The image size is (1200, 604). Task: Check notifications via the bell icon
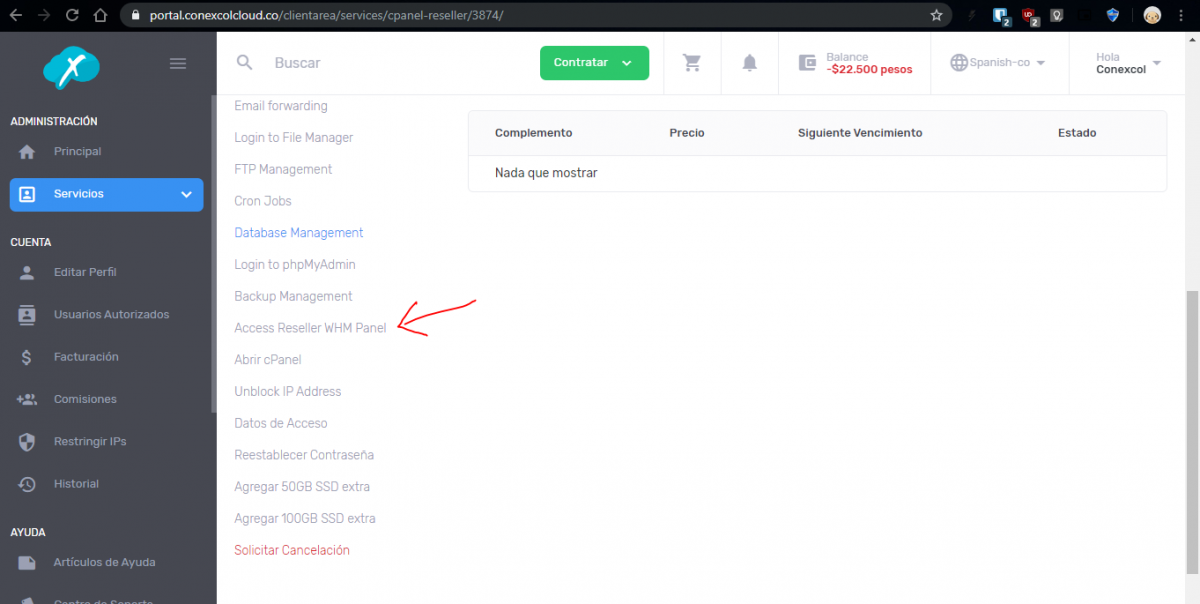click(x=750, y=62)
